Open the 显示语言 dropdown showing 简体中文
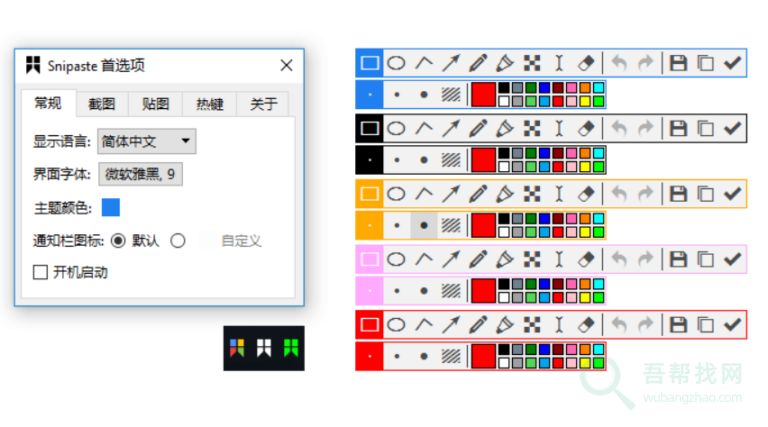Screen dimensions: 768x427 (x=147, y=141)
